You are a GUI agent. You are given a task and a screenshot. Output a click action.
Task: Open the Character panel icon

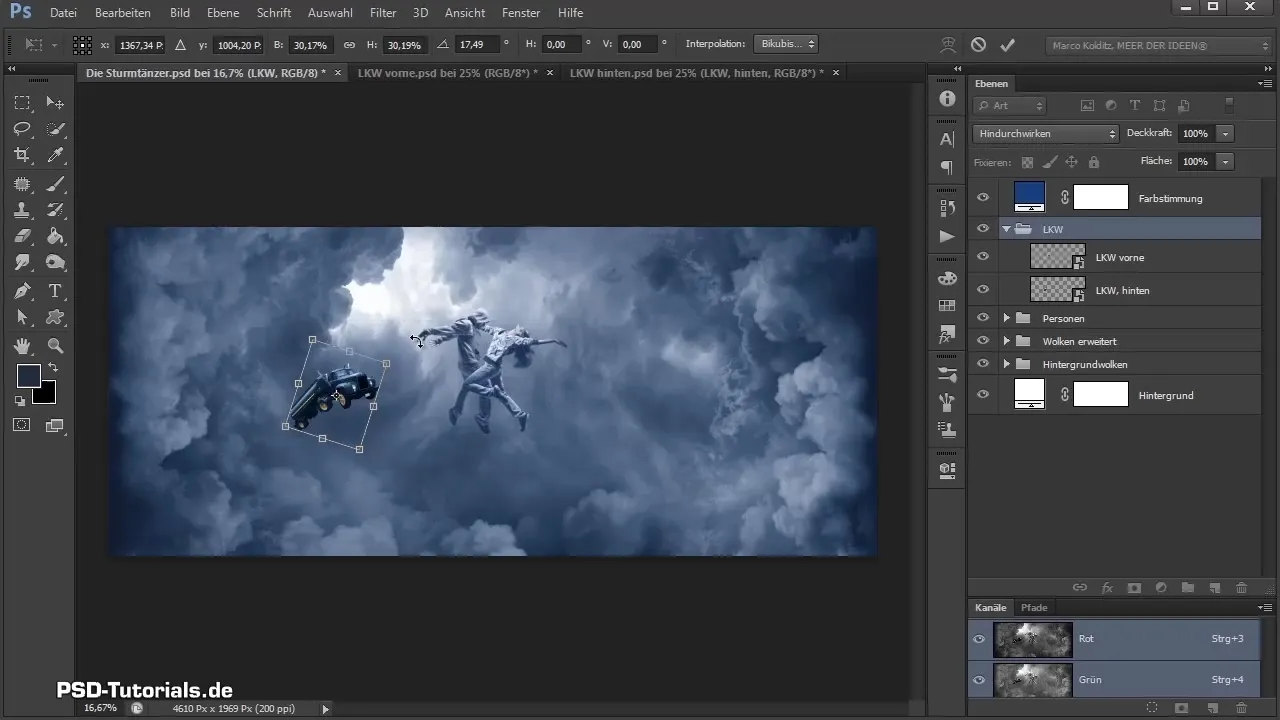click(947, 140)
